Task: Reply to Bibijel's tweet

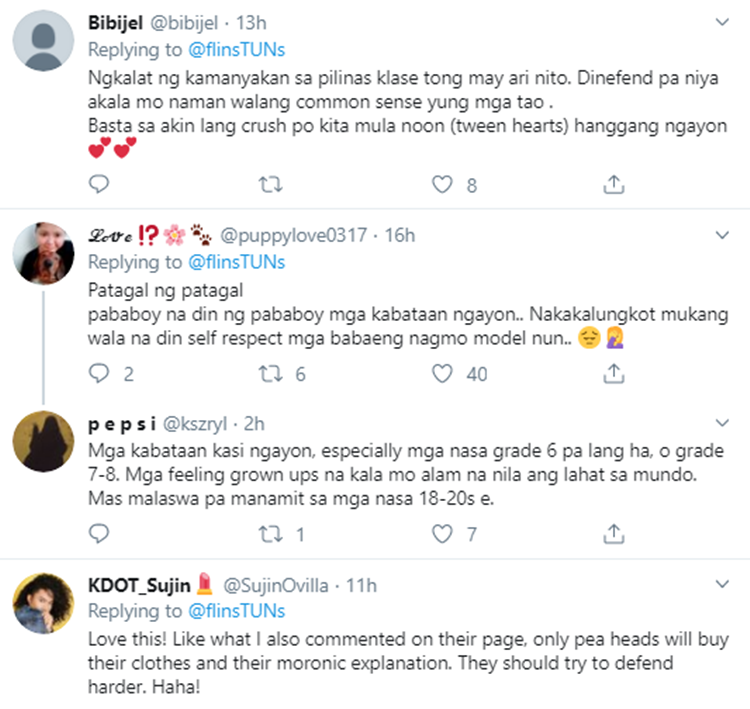Action: pos(98,184)
